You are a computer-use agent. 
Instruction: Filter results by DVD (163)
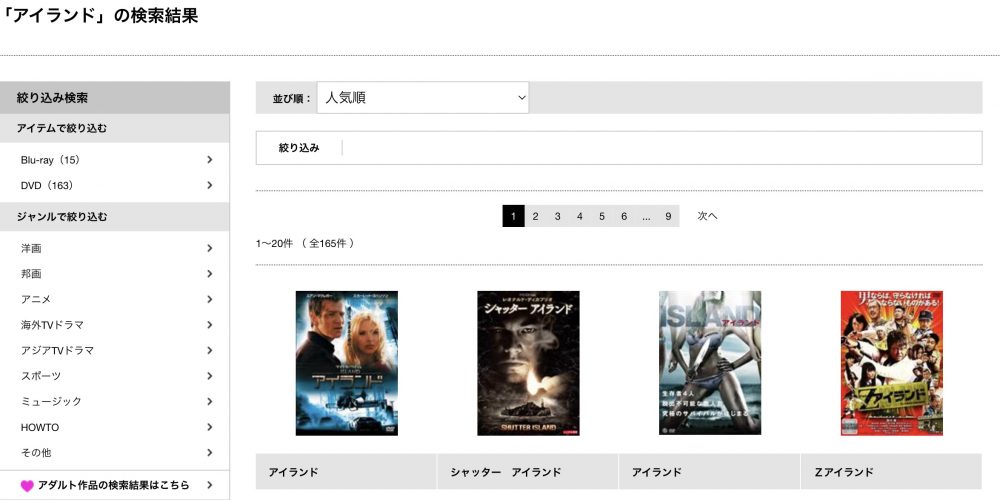point(47,186)
